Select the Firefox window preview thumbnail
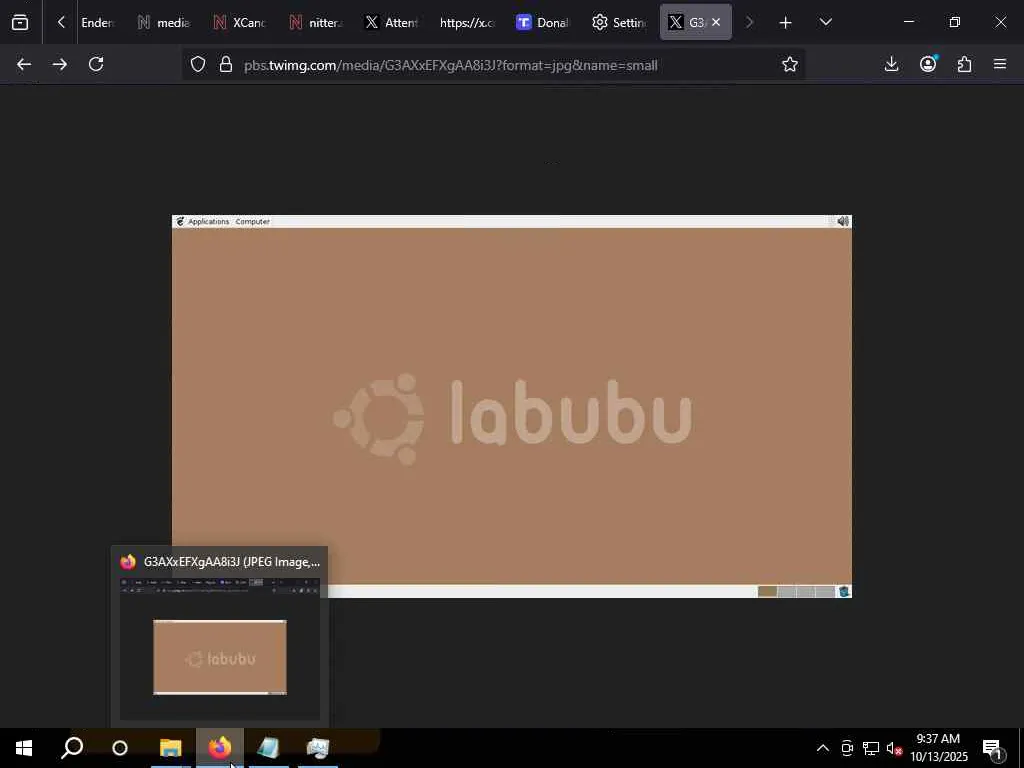 tap(220, 648)
